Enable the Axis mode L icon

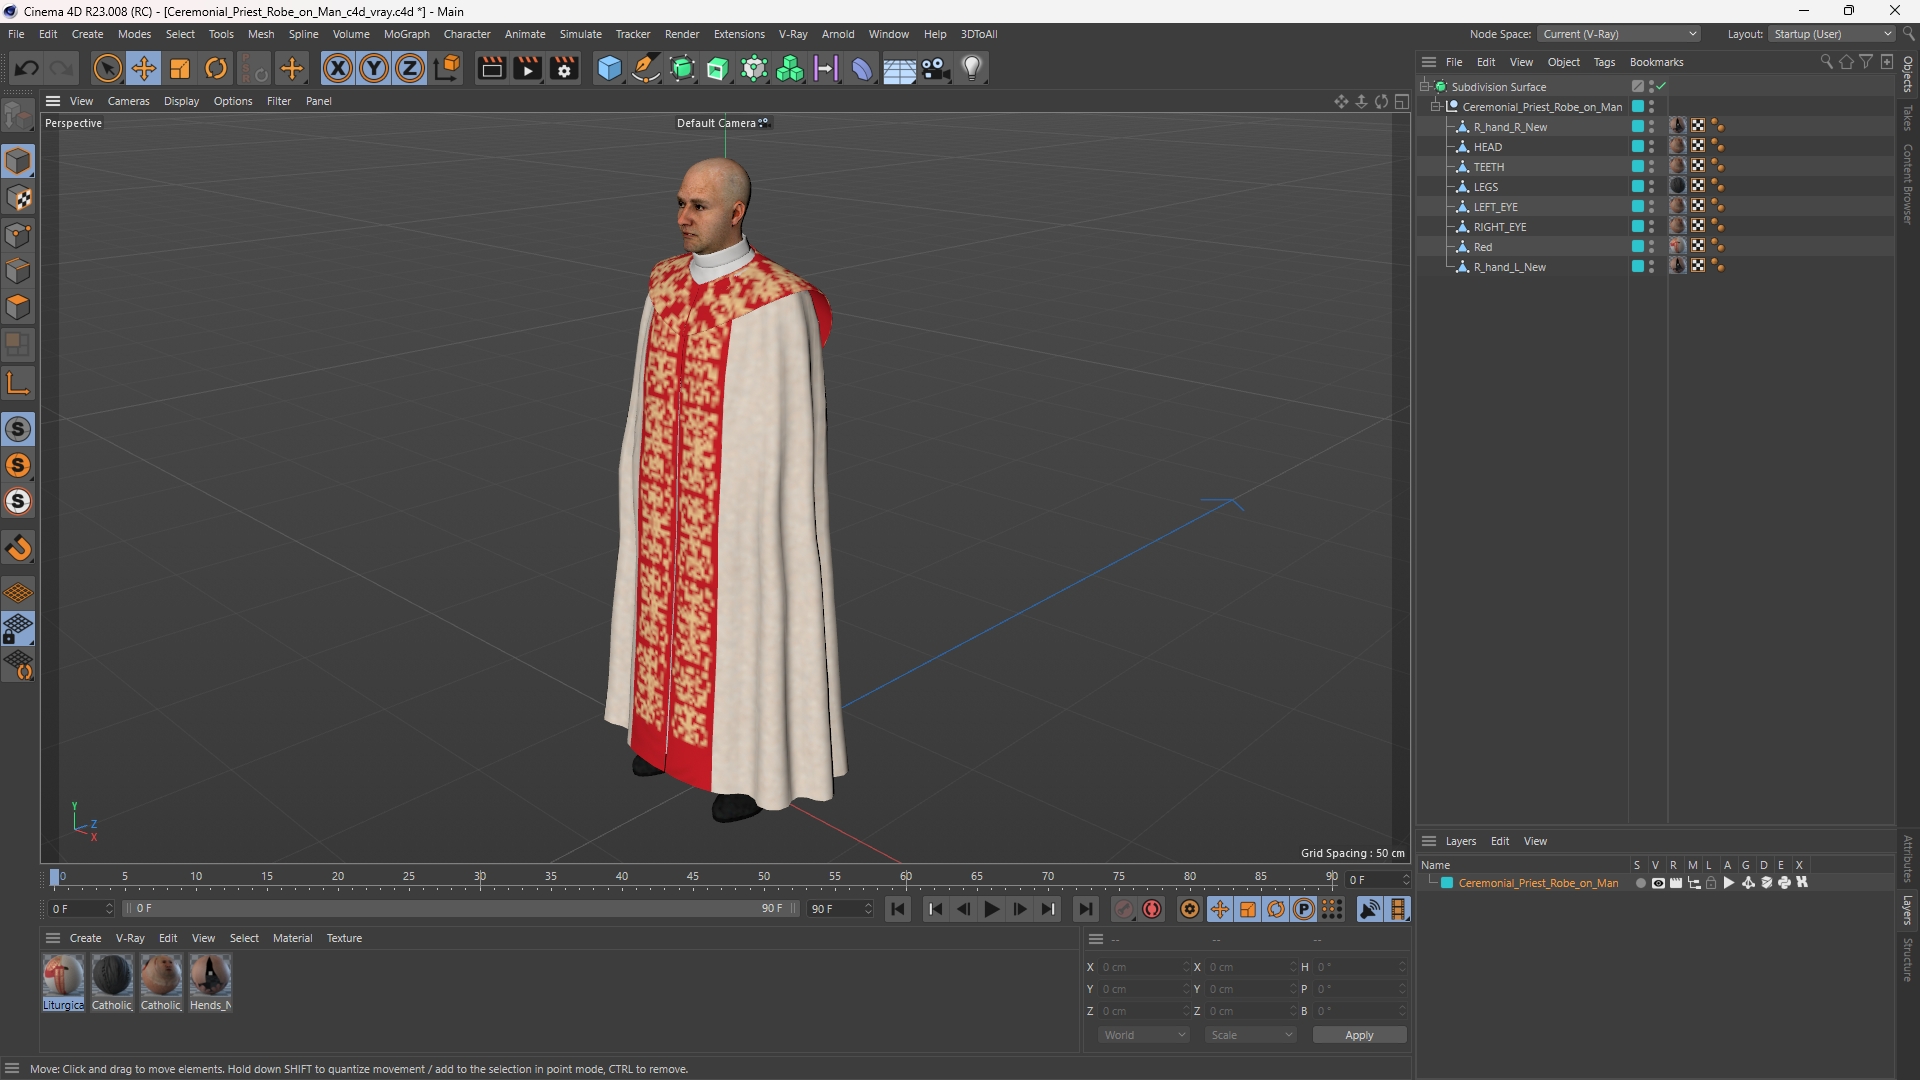coord(18,383)
